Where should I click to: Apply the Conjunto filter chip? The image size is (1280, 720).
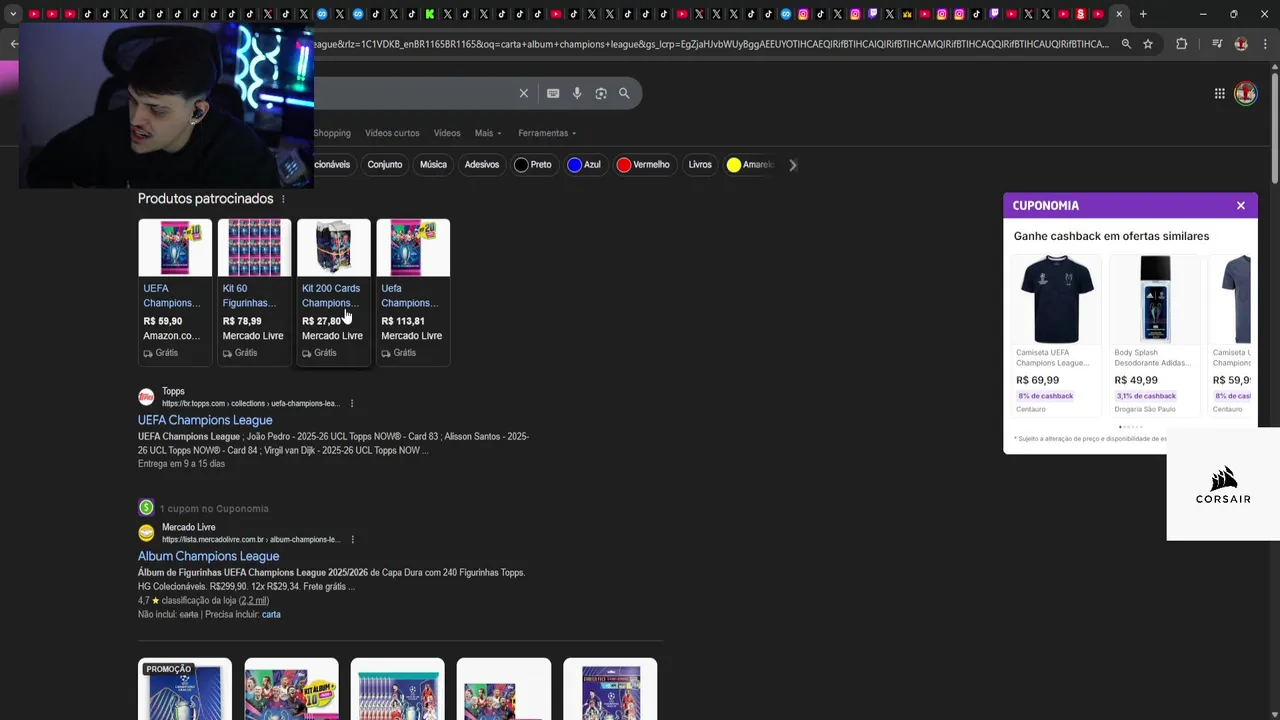point(385,165)
